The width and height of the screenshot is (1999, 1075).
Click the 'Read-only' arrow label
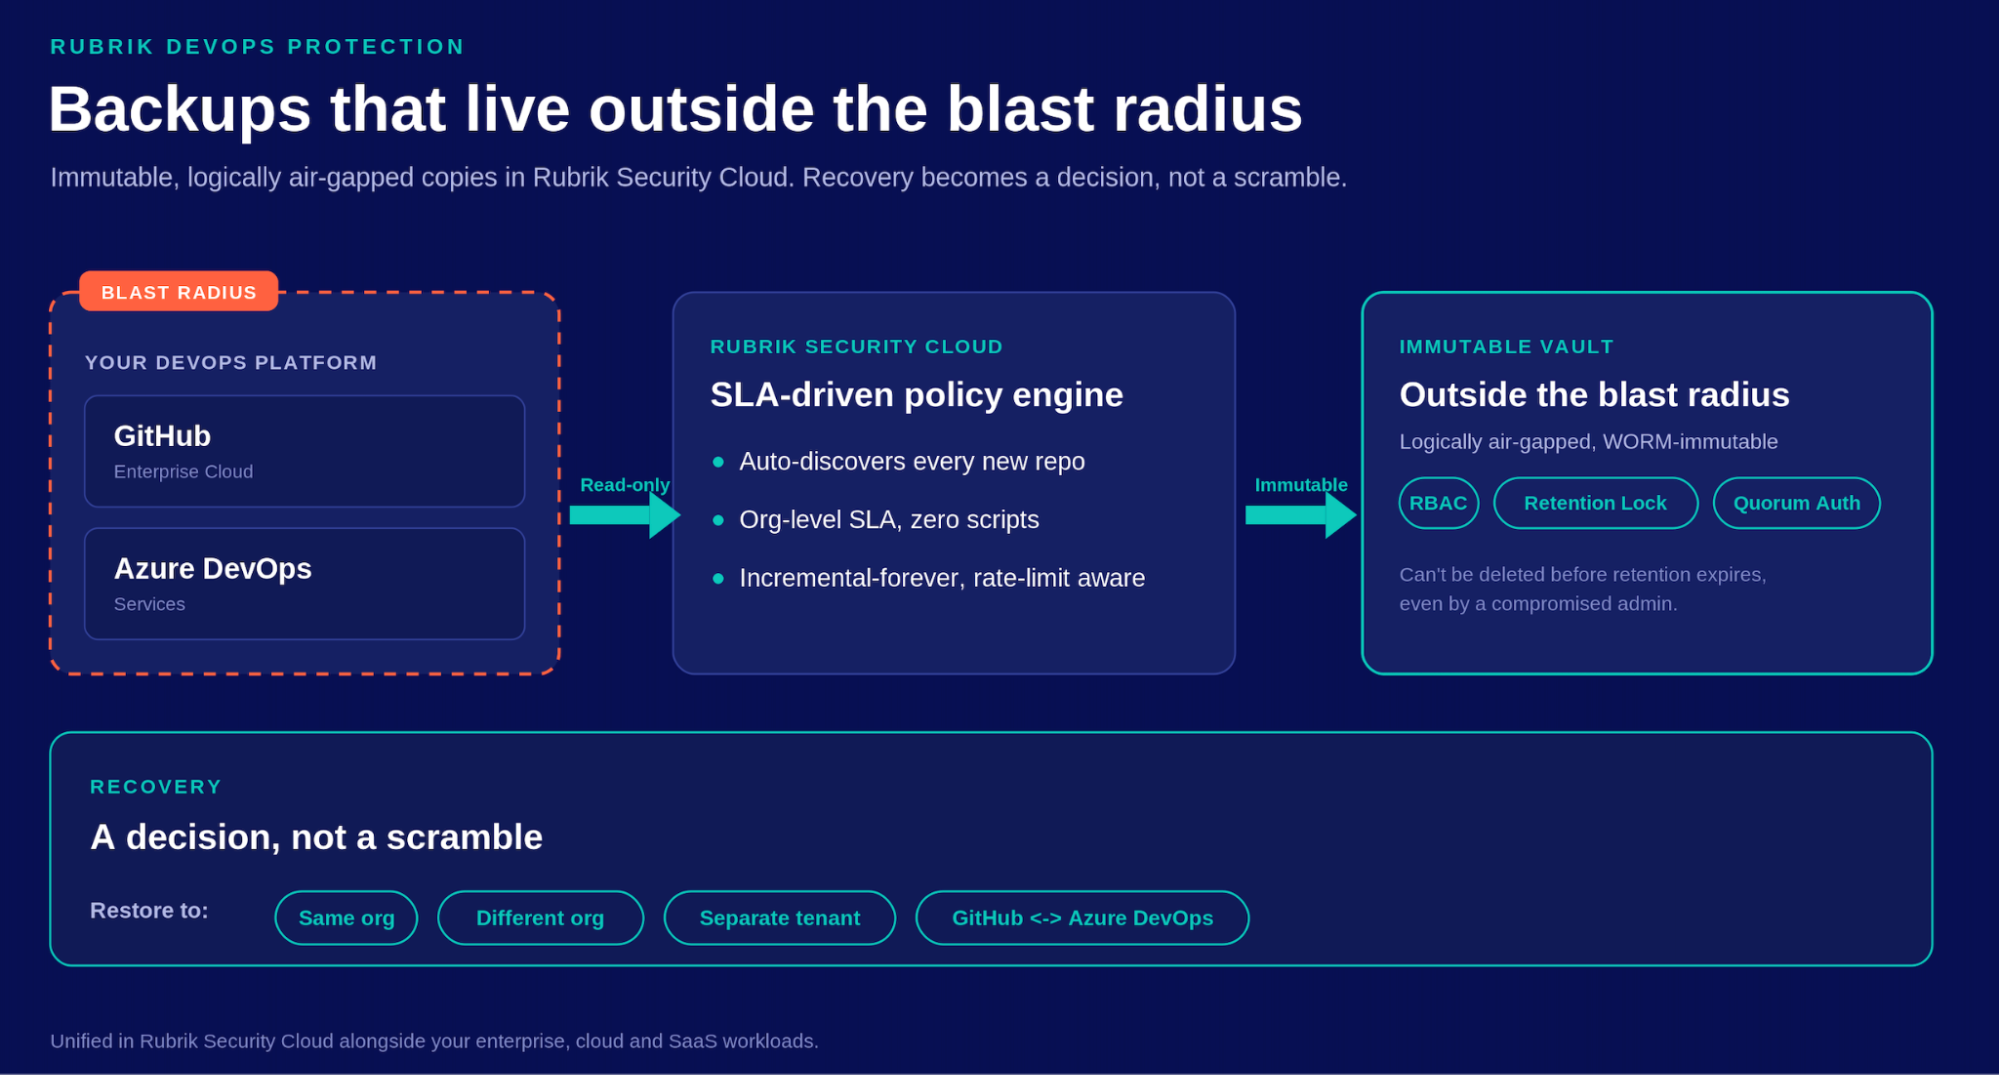625,485
